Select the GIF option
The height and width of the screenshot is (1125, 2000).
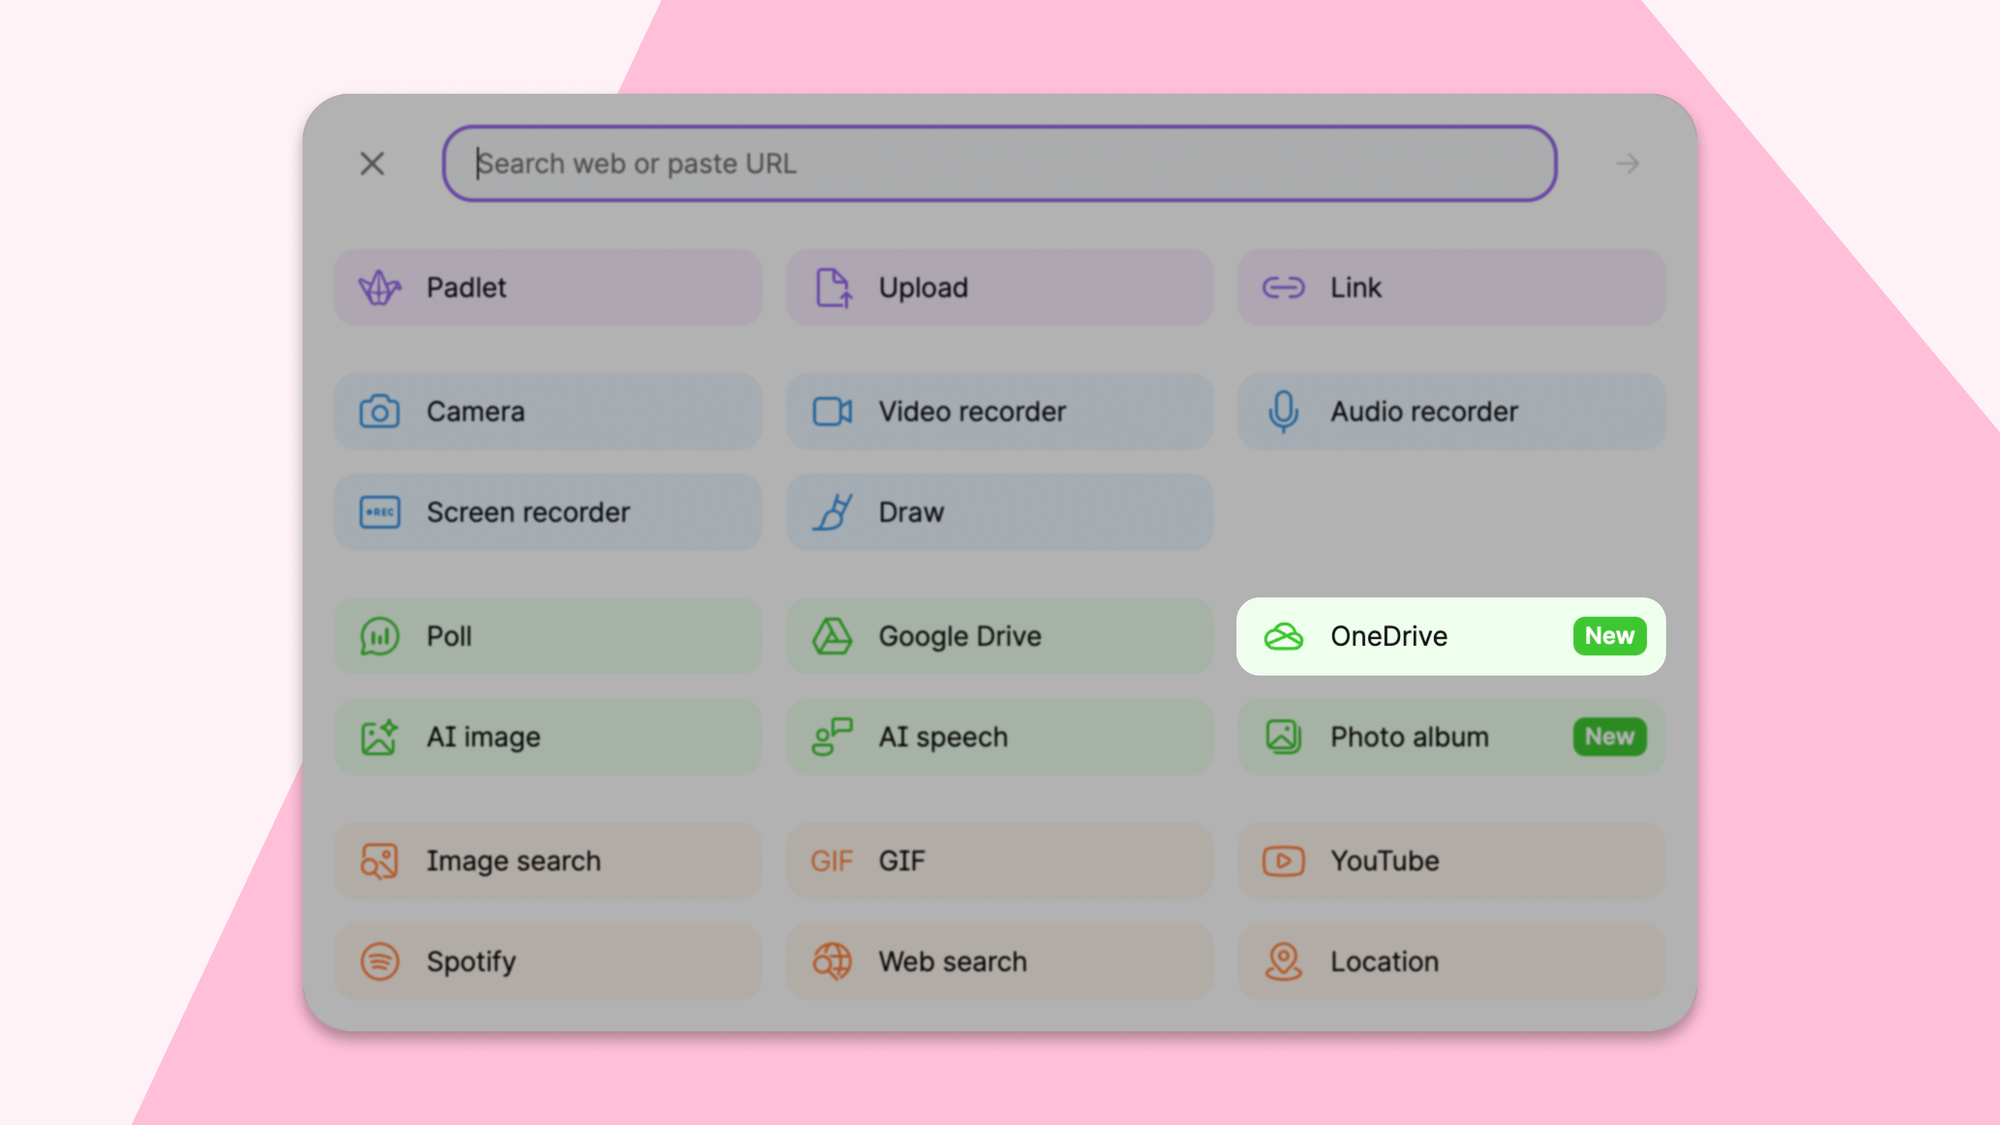(832, 861)
